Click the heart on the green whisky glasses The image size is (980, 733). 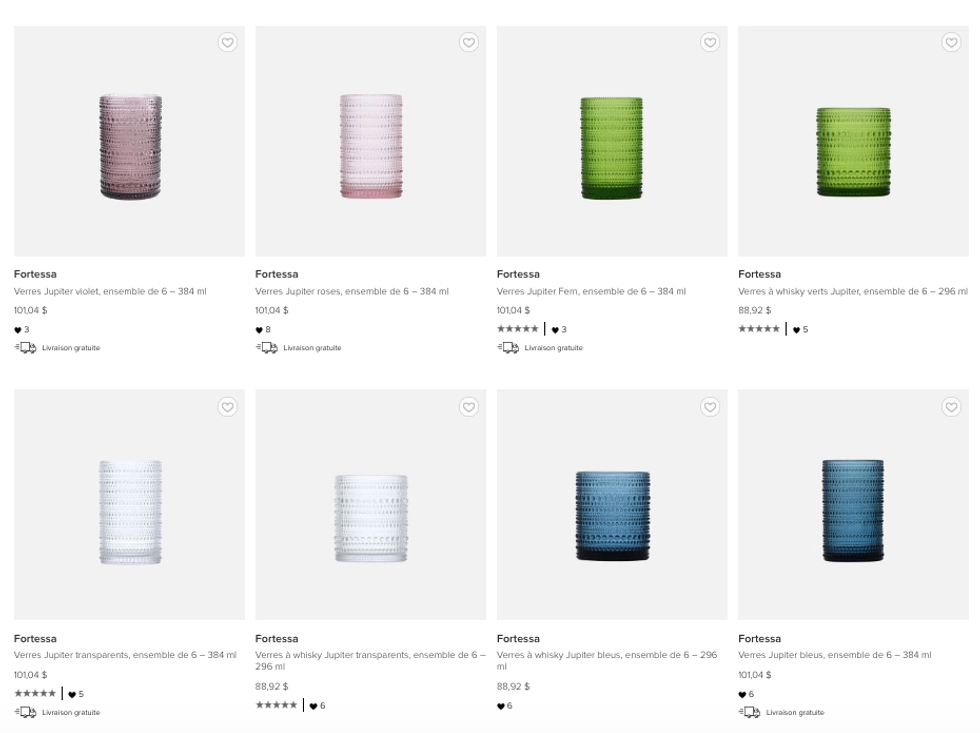point(951,42)
